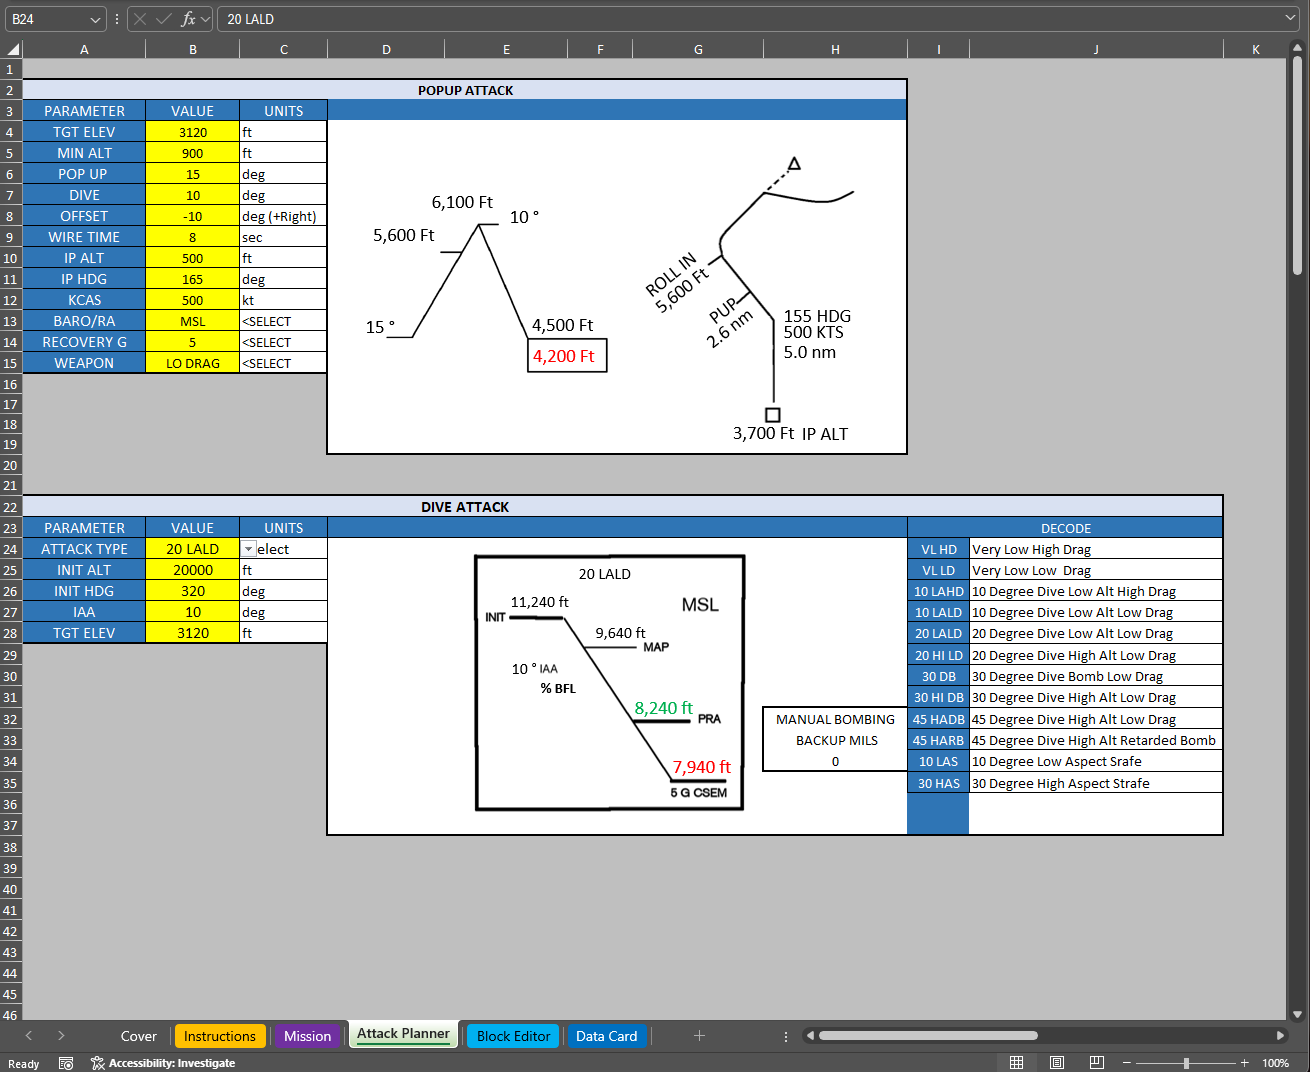Cancel the formula bar entry with X
This screenshot has height=1072, width=1310.
tap(140, 19)
